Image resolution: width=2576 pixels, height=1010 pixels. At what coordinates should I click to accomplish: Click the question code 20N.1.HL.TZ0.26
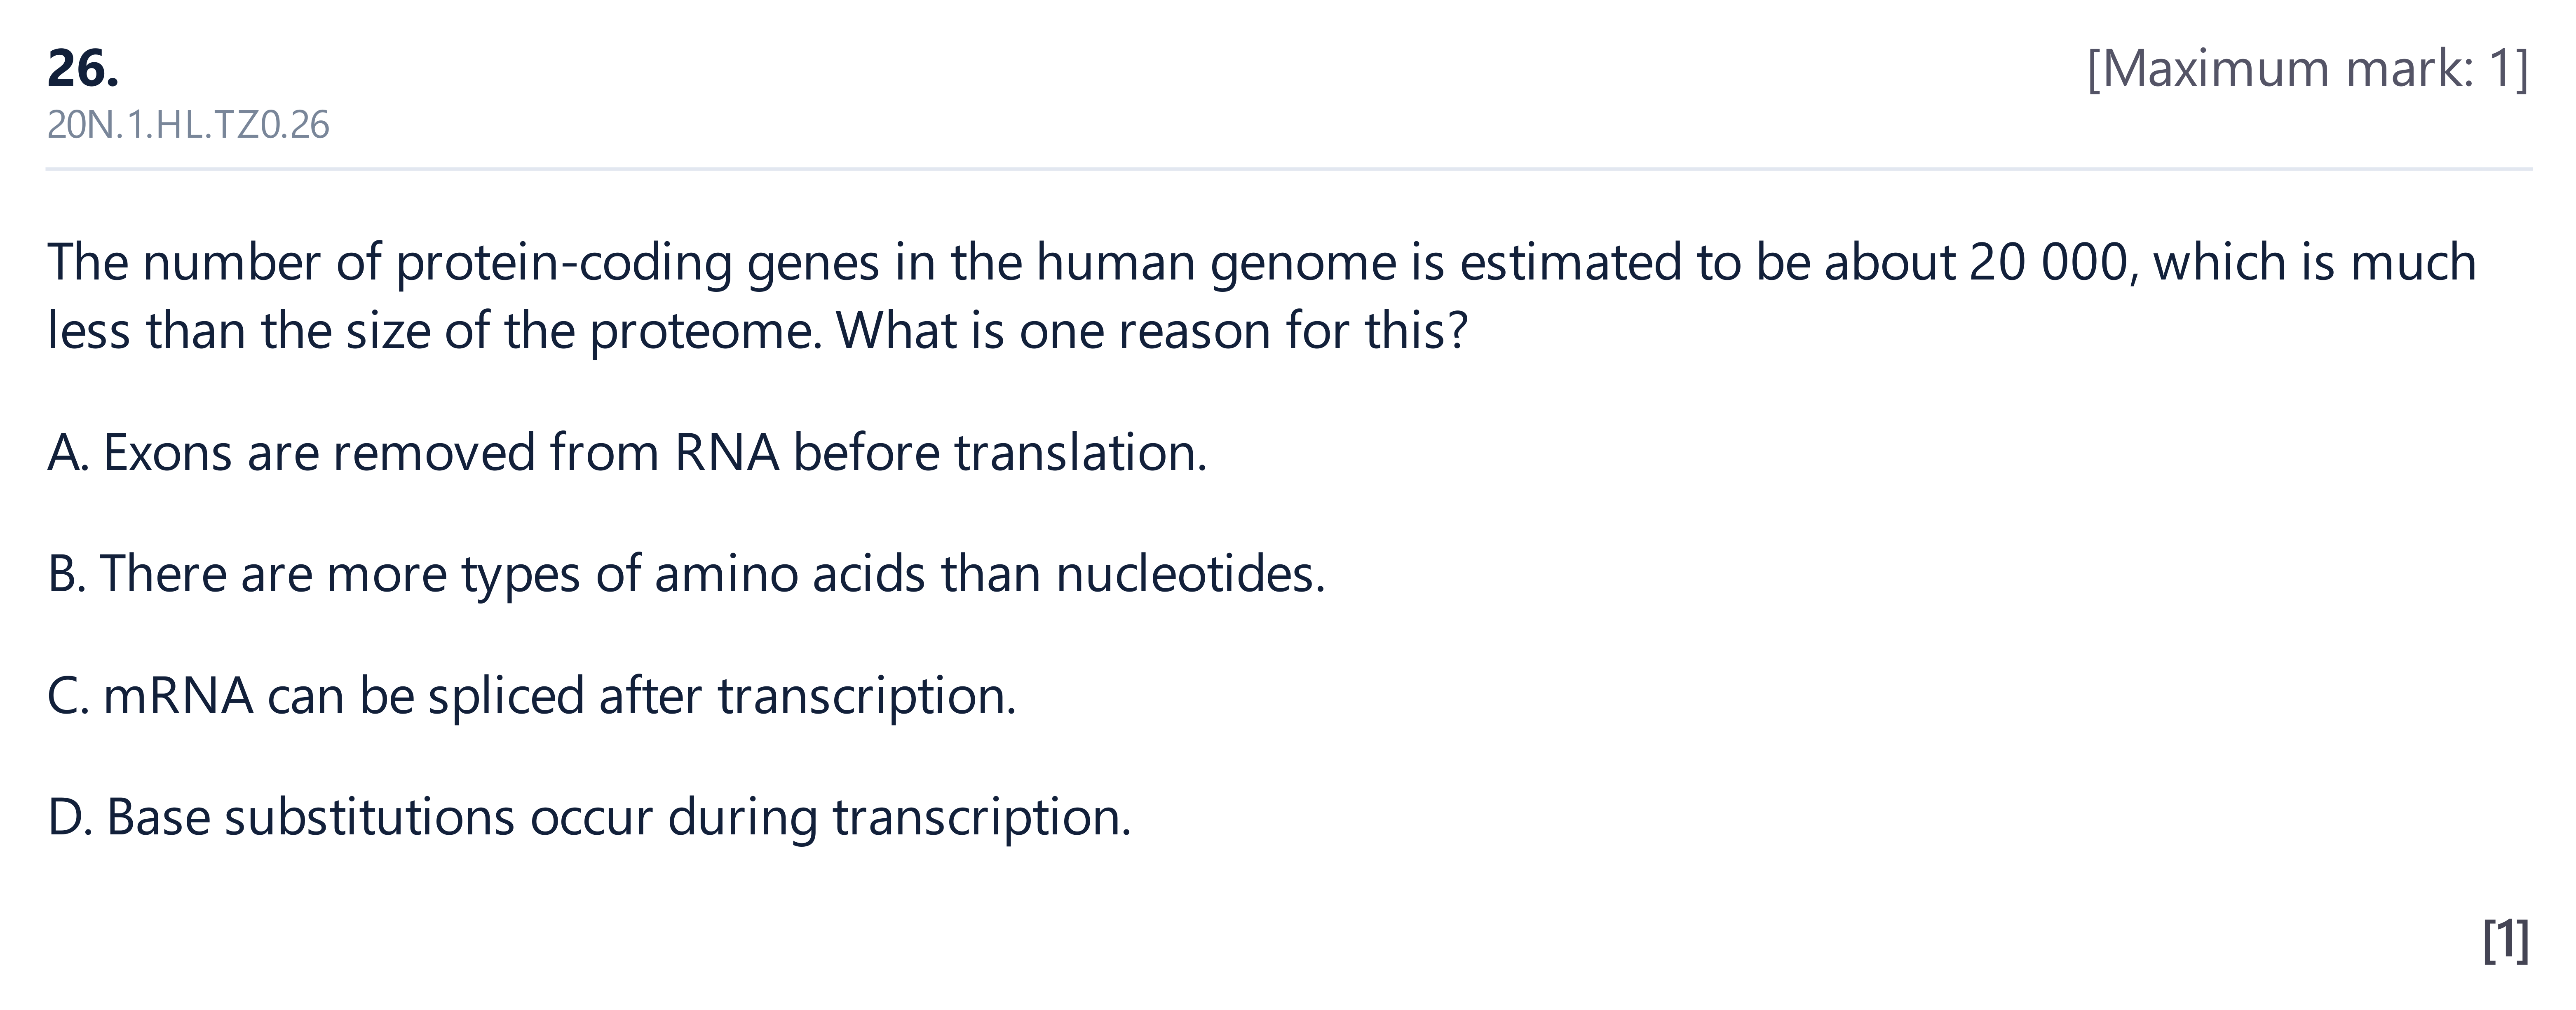[188, 125]
